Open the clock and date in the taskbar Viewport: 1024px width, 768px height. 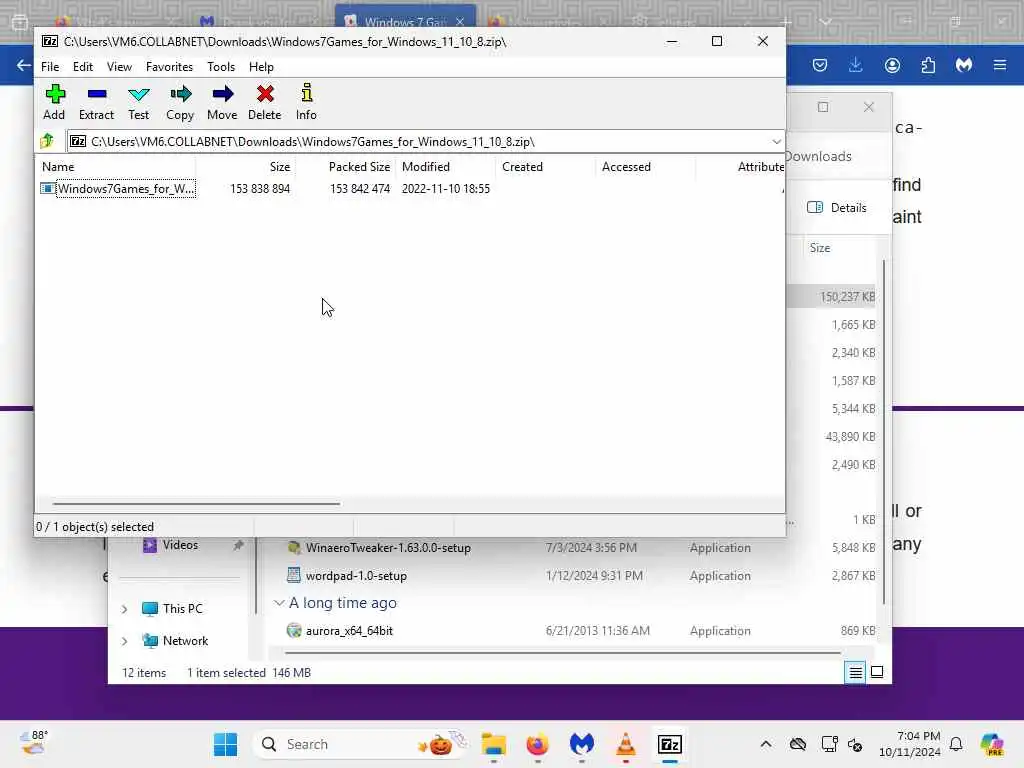(x=910, y=744)
